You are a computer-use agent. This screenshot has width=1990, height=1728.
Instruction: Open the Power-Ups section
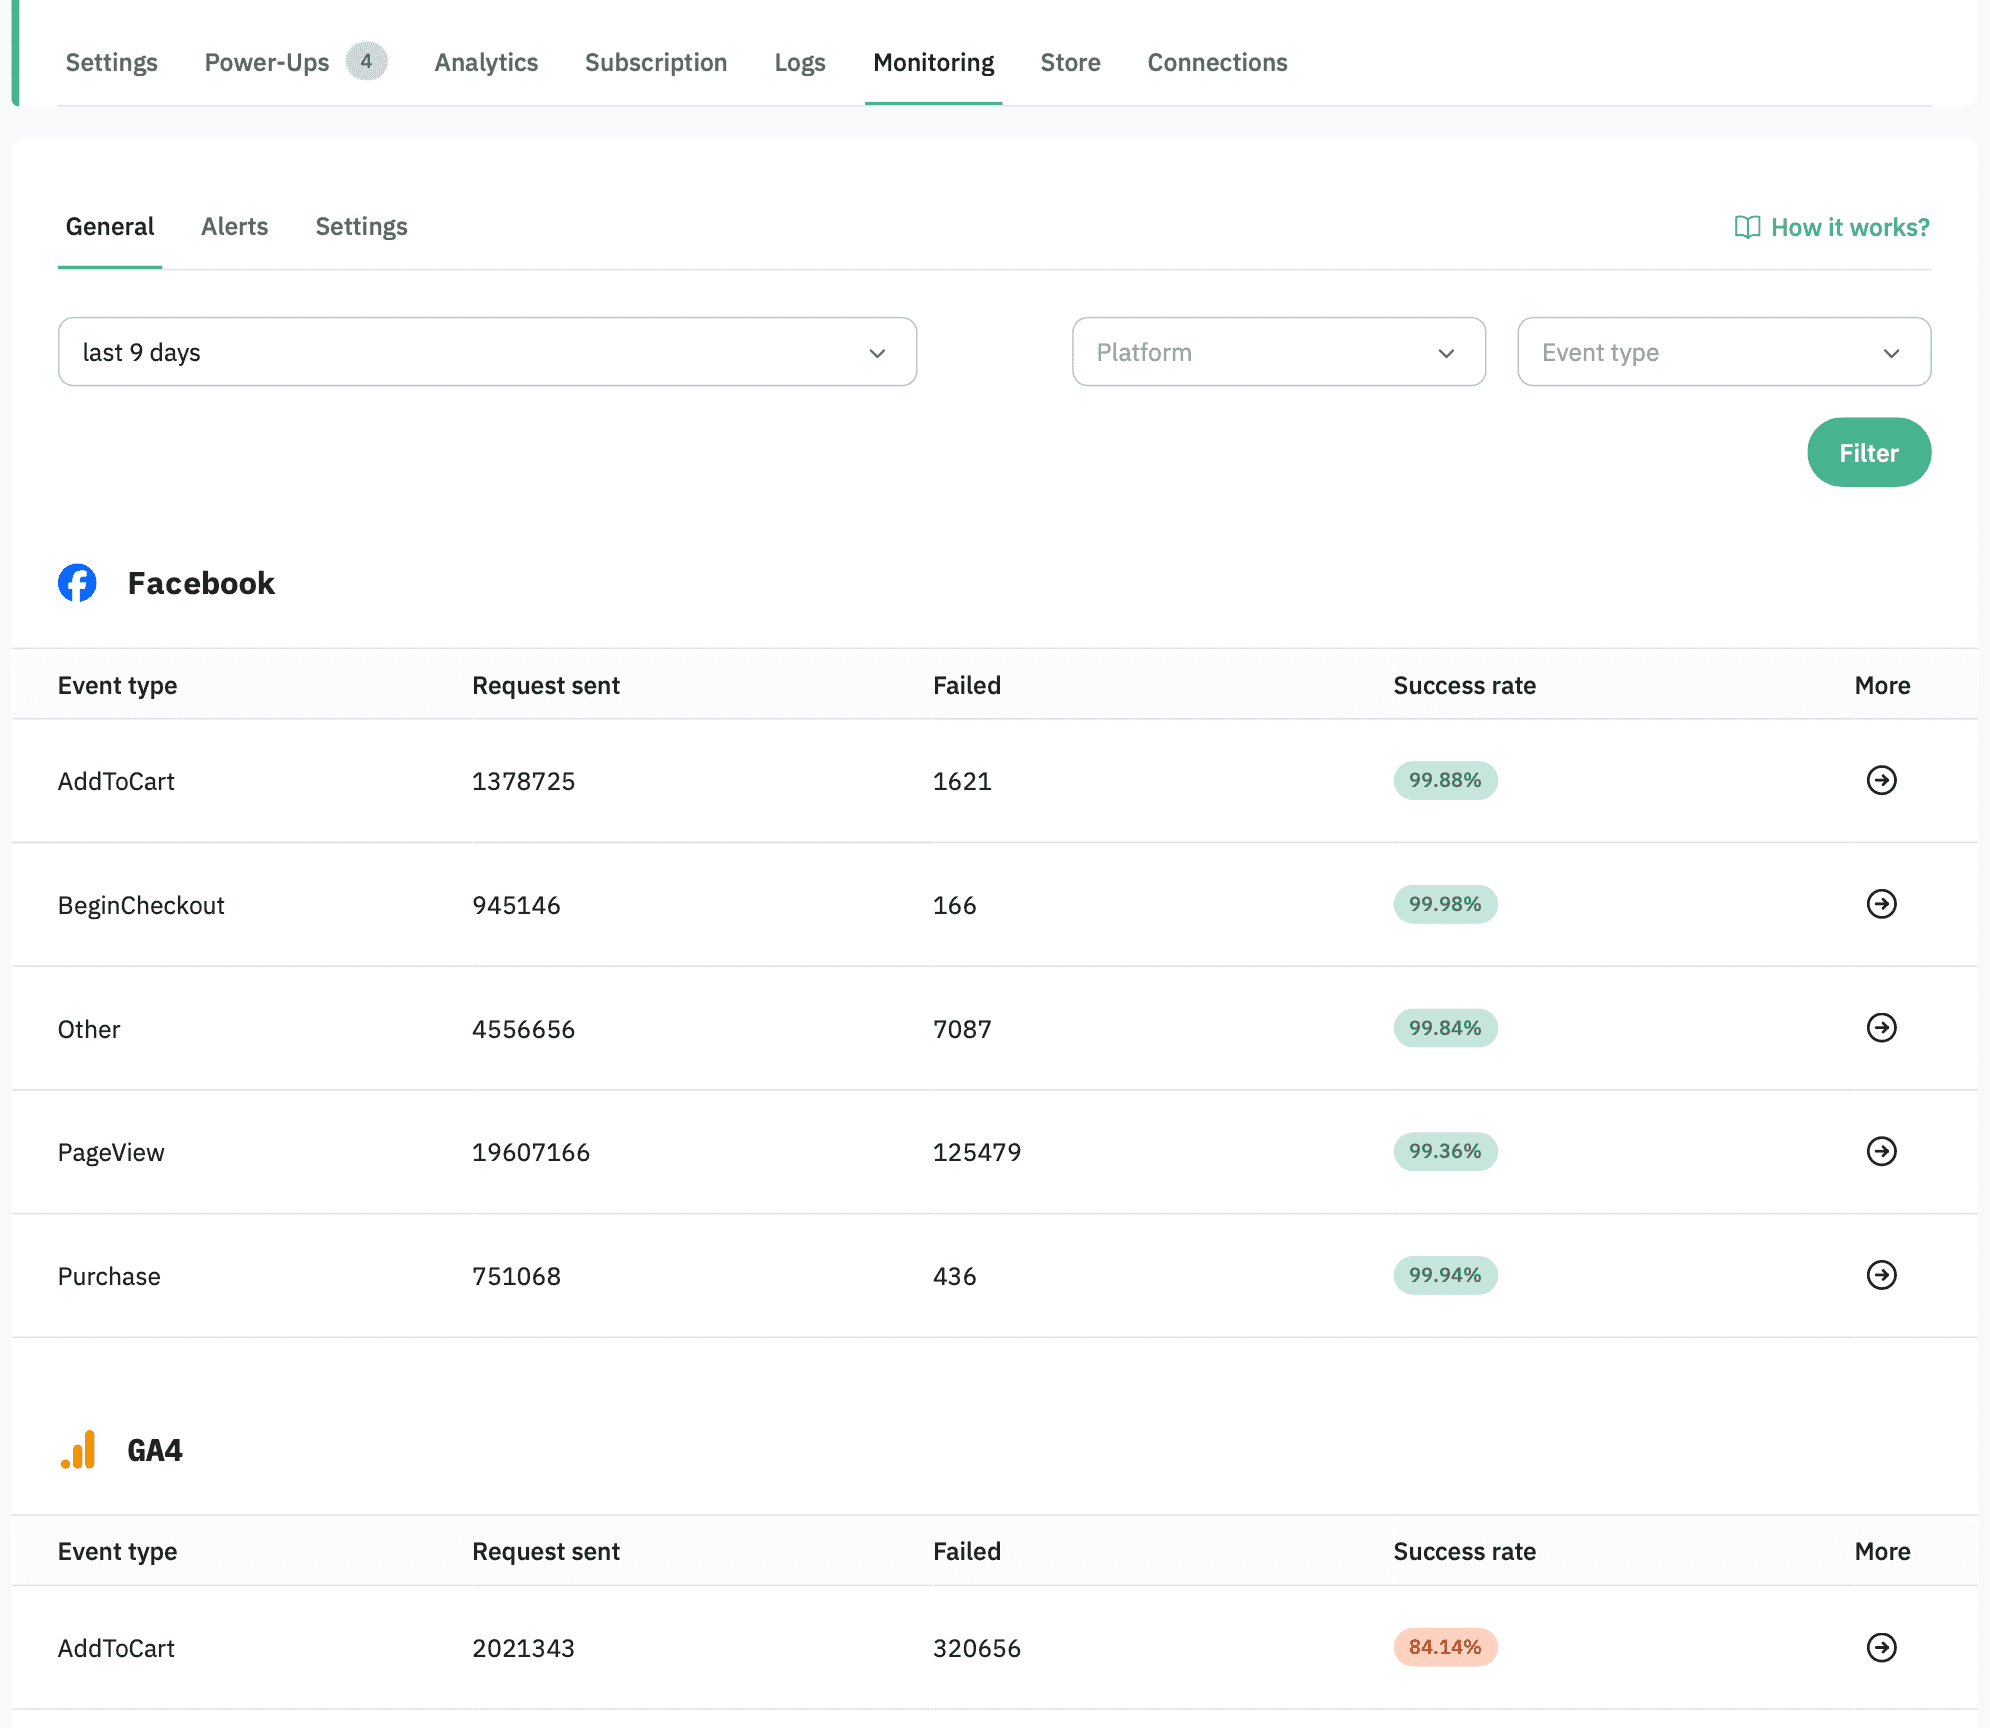coord(267,62)
